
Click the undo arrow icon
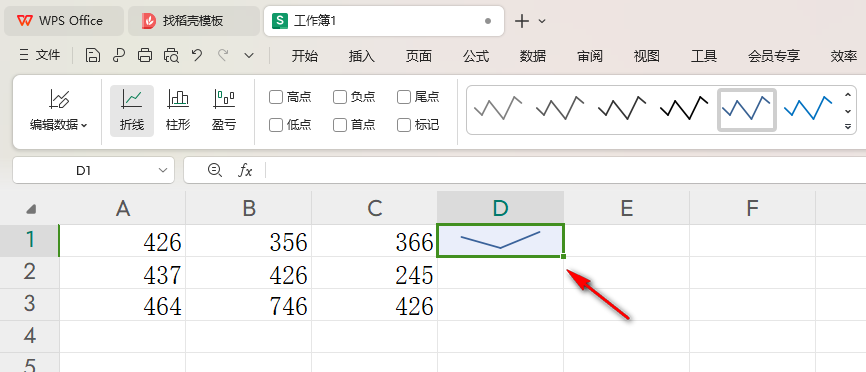[x=197, y=55]
